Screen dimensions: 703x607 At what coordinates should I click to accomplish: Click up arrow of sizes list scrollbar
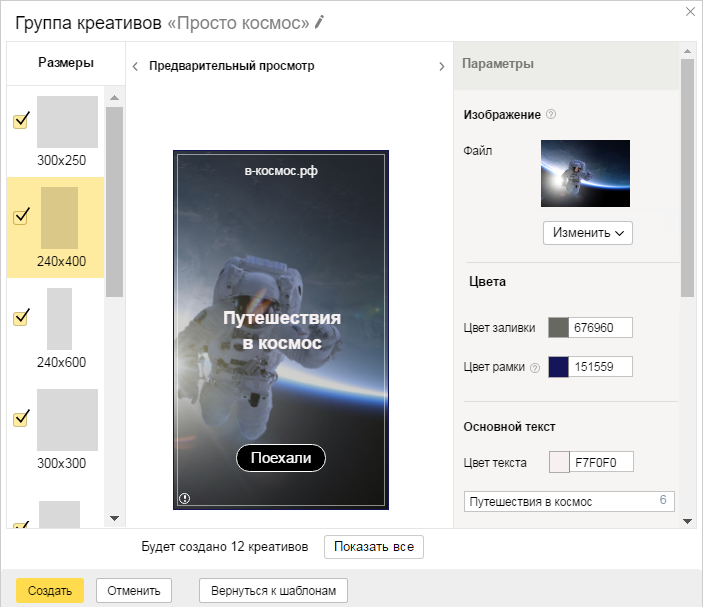click(114, 97)
